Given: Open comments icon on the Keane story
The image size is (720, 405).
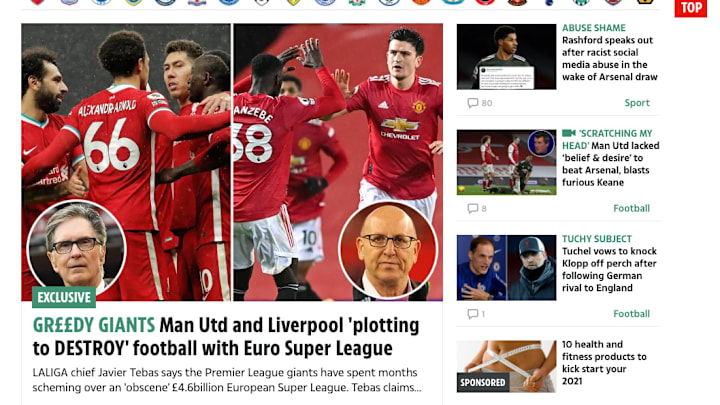Looking at the screenshot, I should click(472, 208).
